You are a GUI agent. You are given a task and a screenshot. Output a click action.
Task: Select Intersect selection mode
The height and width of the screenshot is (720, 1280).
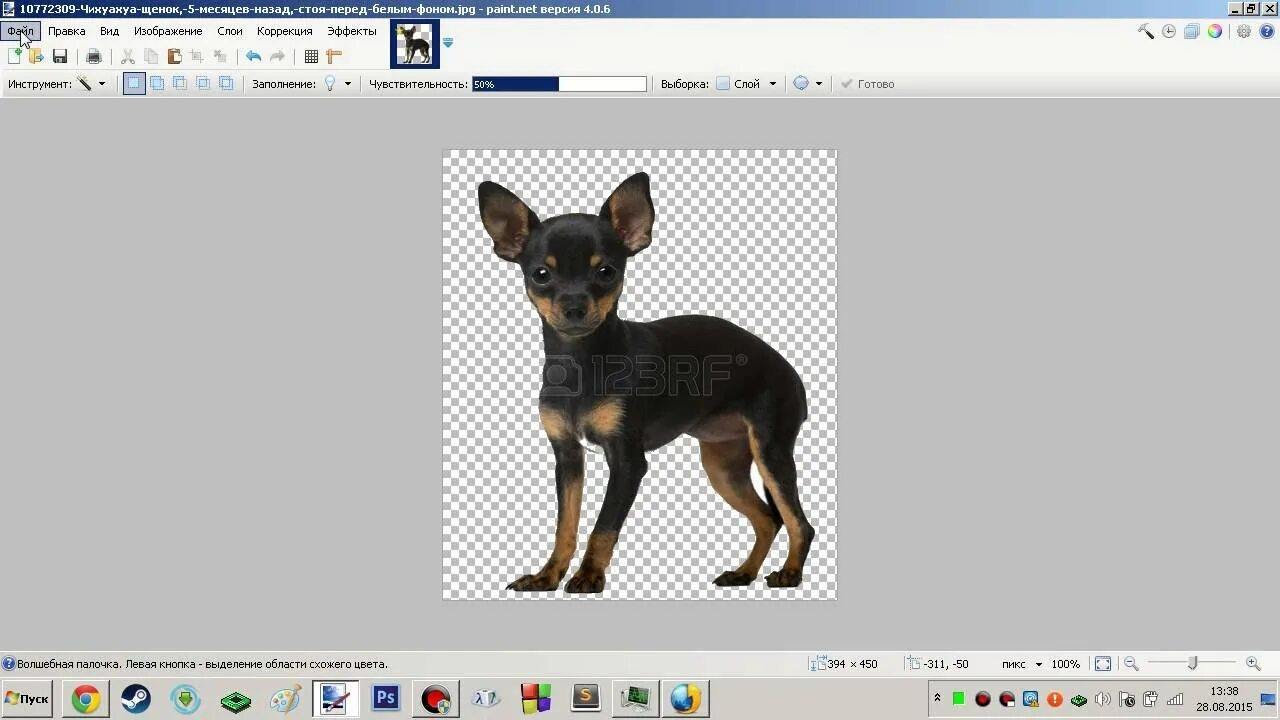(203, 84)
